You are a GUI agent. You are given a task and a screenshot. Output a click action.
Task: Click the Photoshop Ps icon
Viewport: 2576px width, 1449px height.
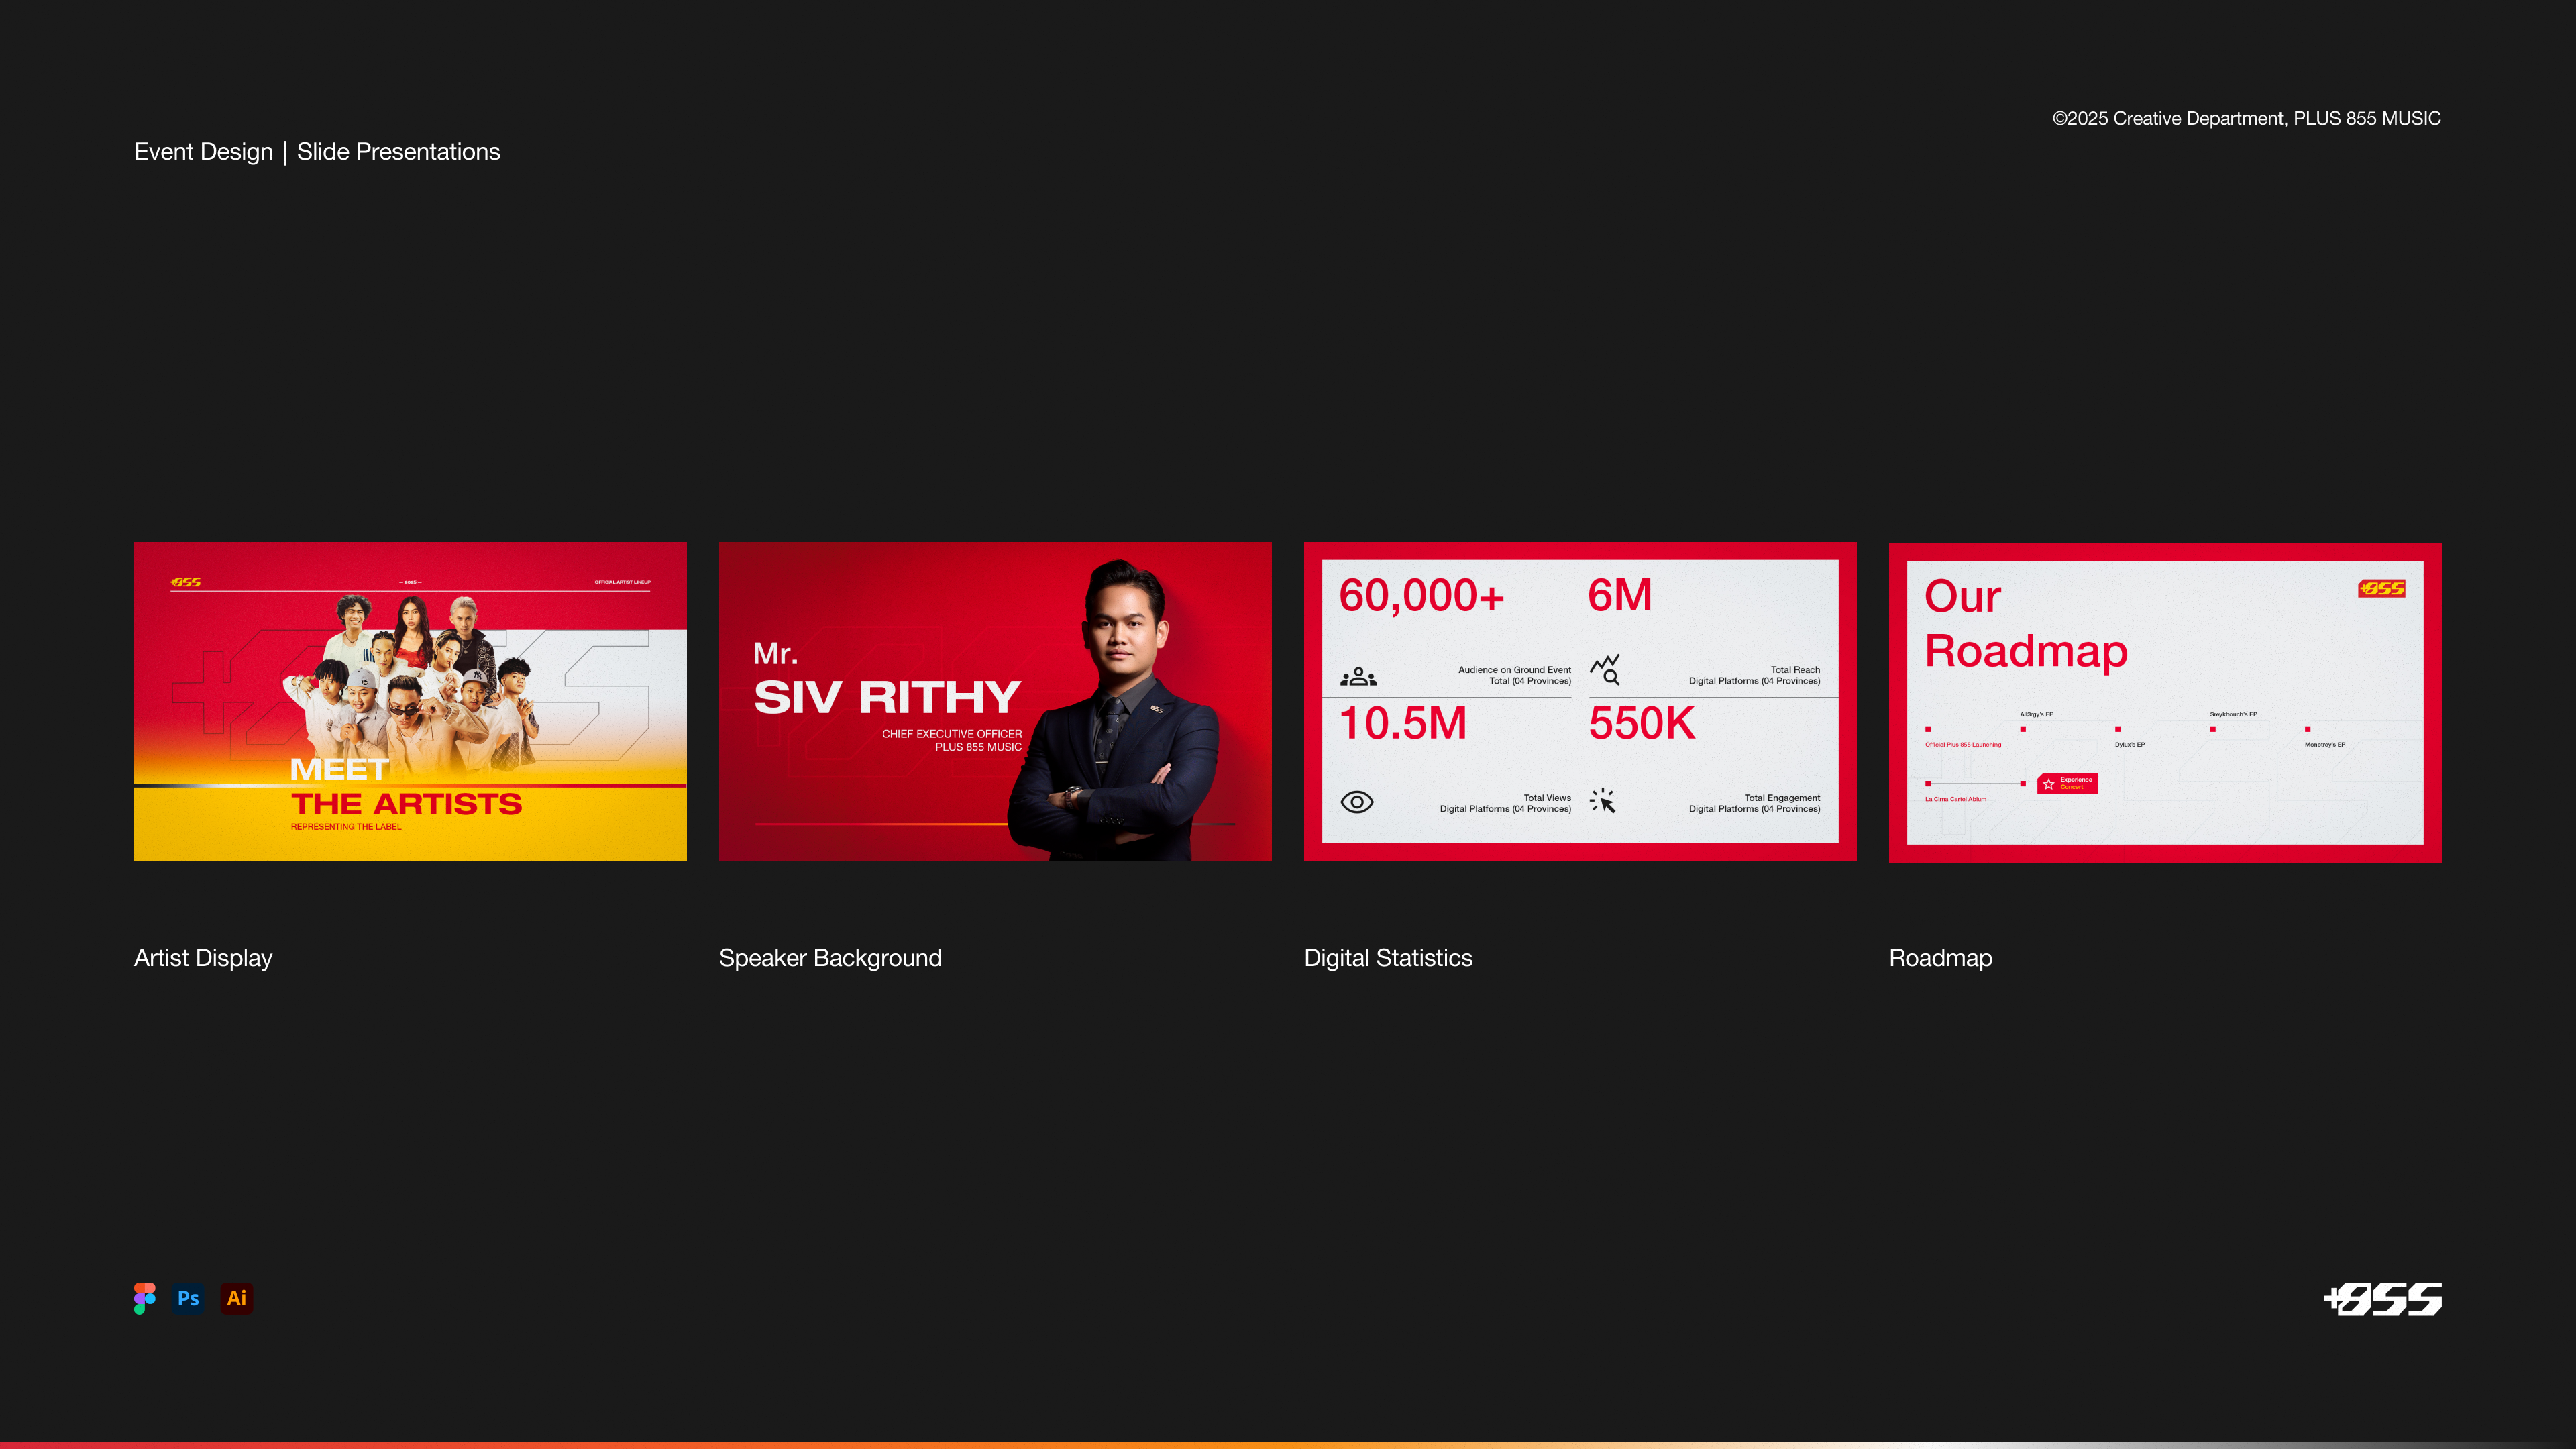[x=188, y=1298]
